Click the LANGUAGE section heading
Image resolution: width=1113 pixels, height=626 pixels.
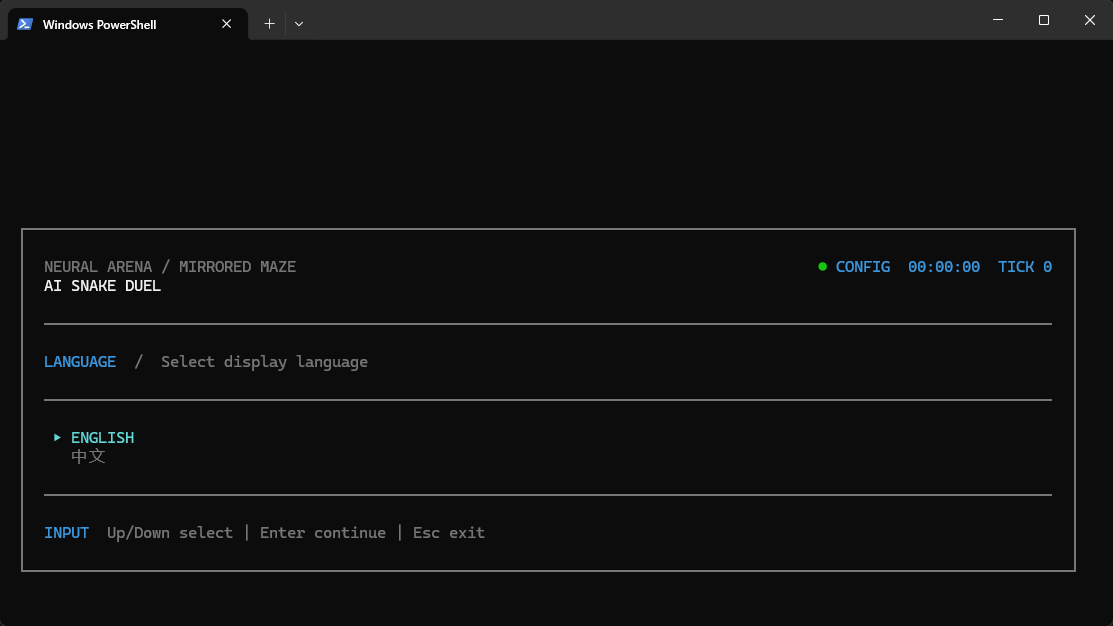tap(80, 362)
